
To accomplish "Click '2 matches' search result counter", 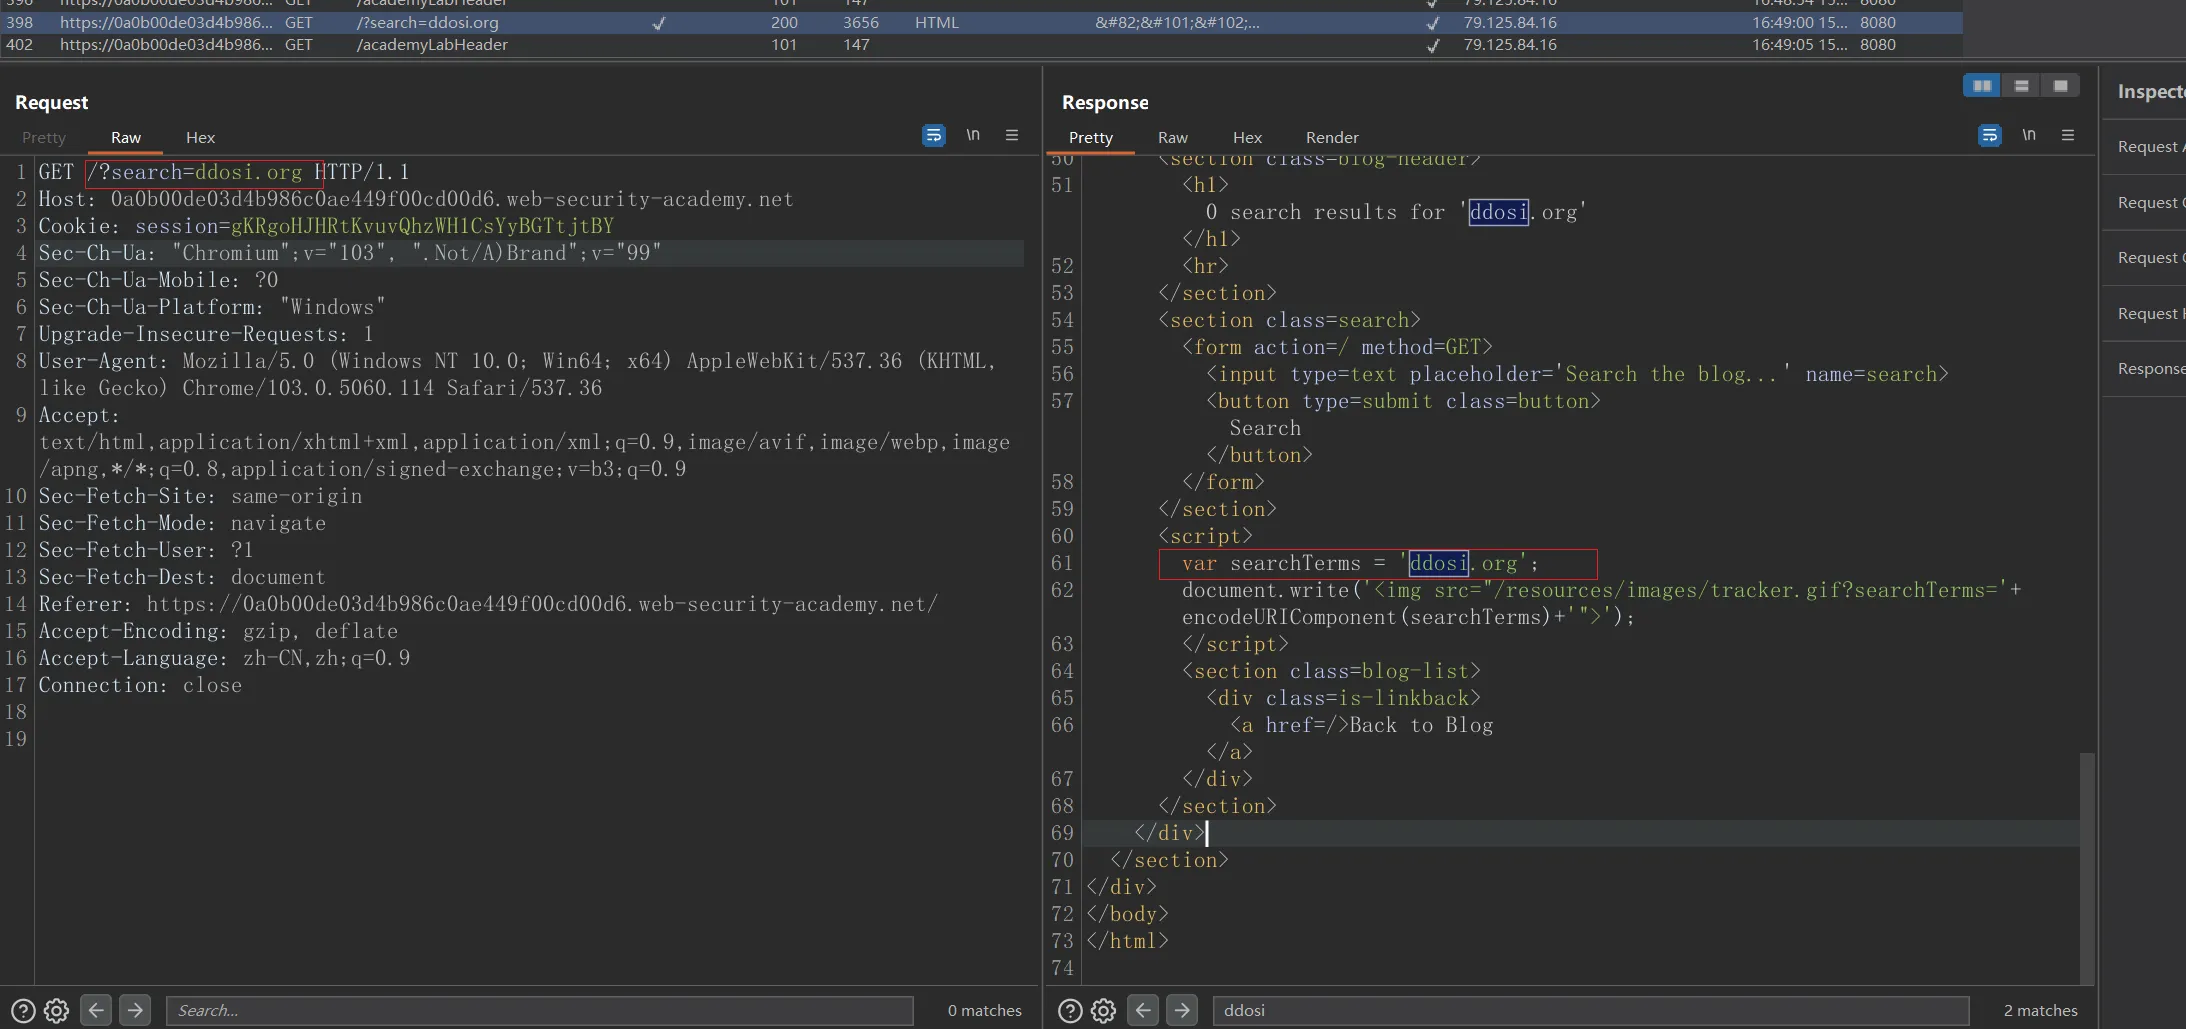I will (x=2040, y=1010).
